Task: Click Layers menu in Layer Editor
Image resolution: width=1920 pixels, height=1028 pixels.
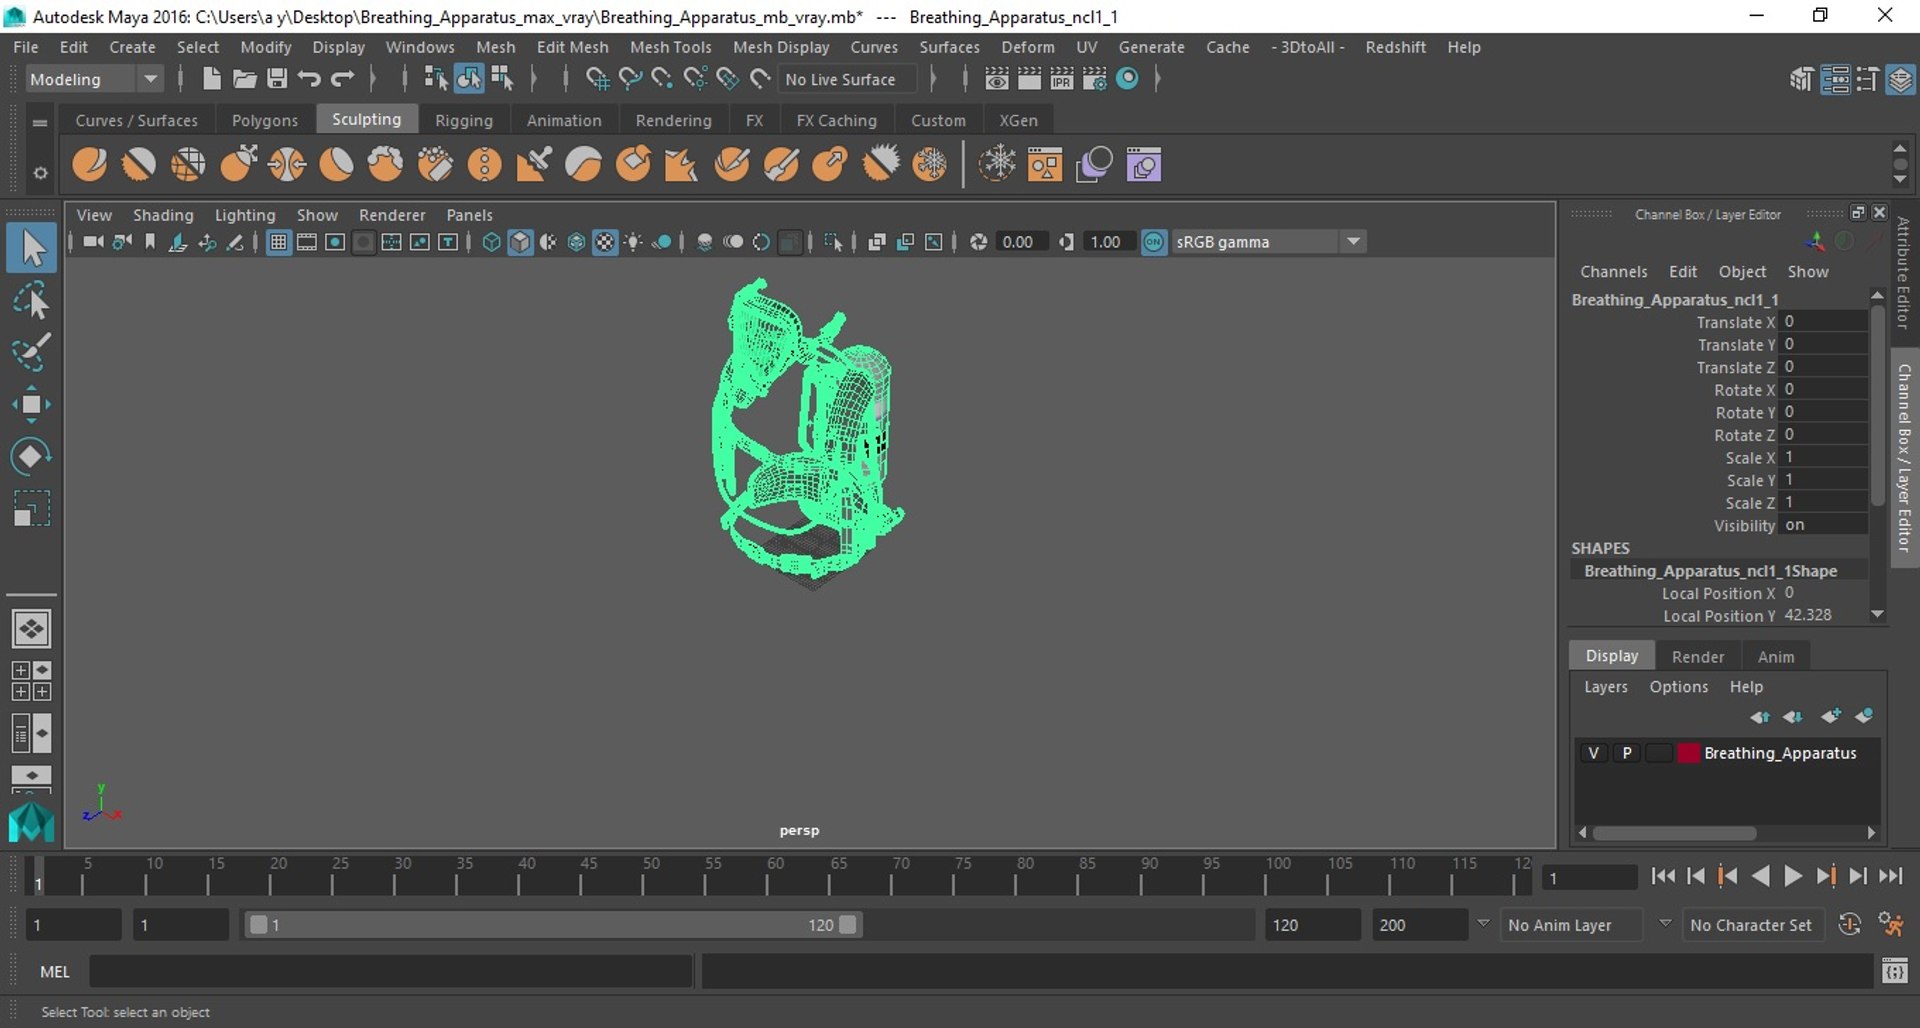Action: pyautogui.click(x=1605, y=687)
